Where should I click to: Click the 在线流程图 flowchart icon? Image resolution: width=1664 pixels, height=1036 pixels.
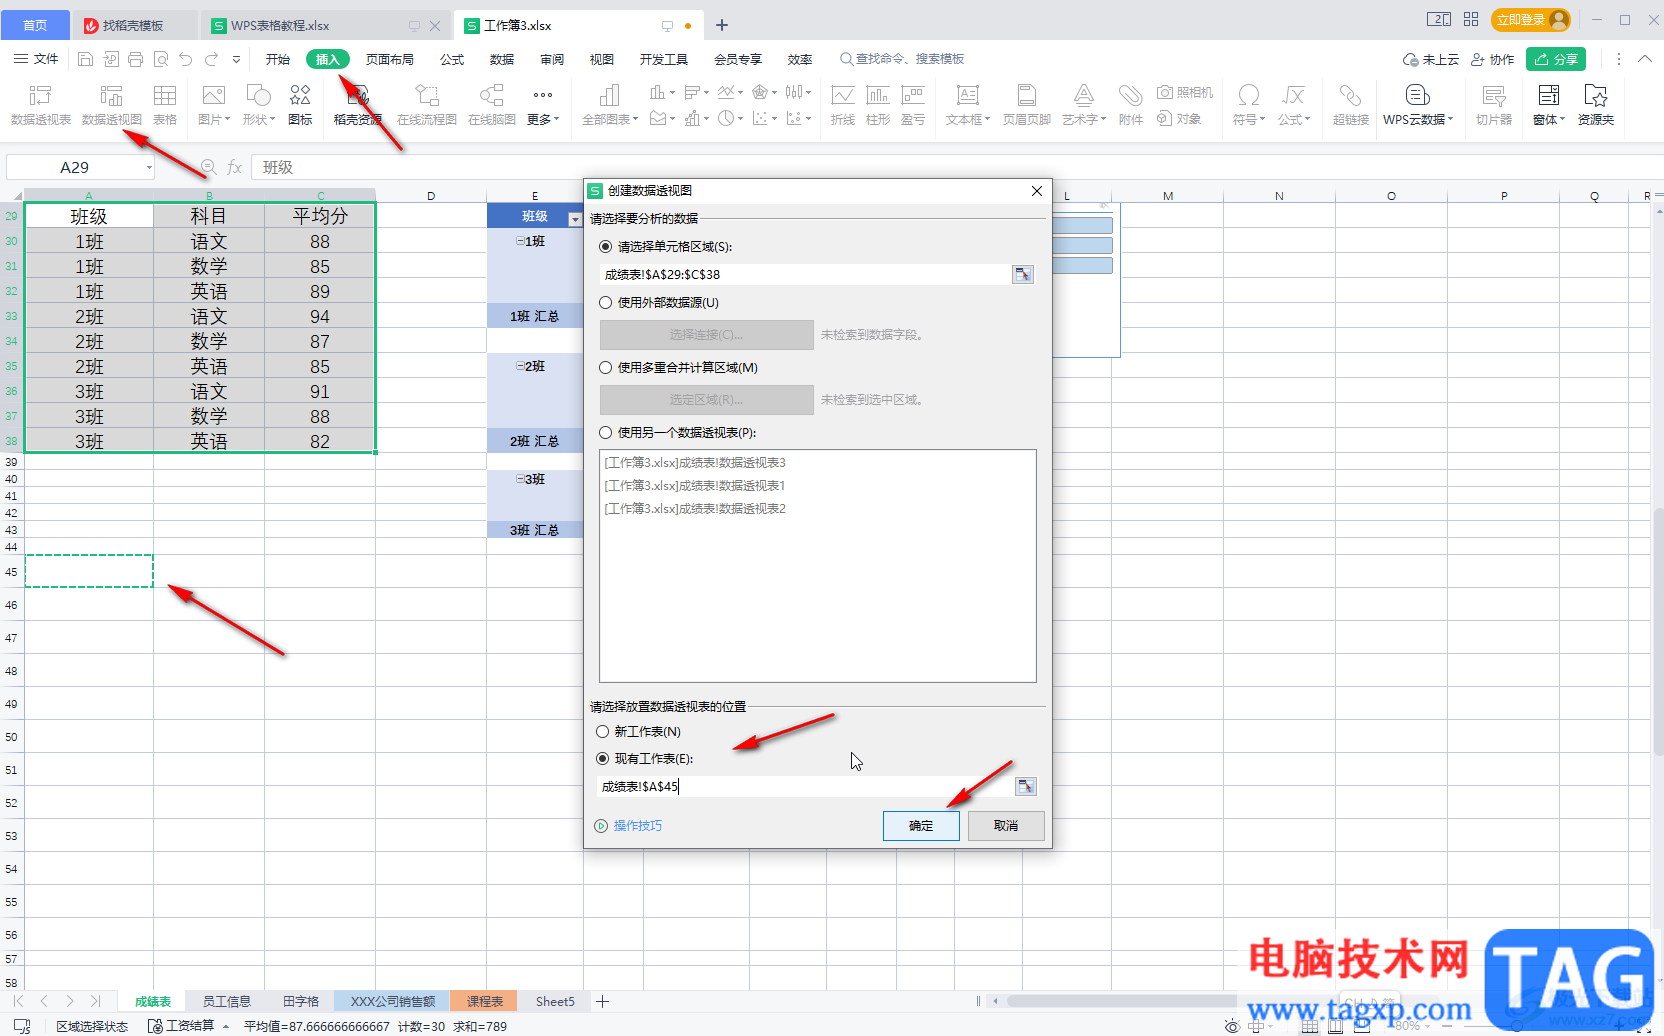point(427,104)
